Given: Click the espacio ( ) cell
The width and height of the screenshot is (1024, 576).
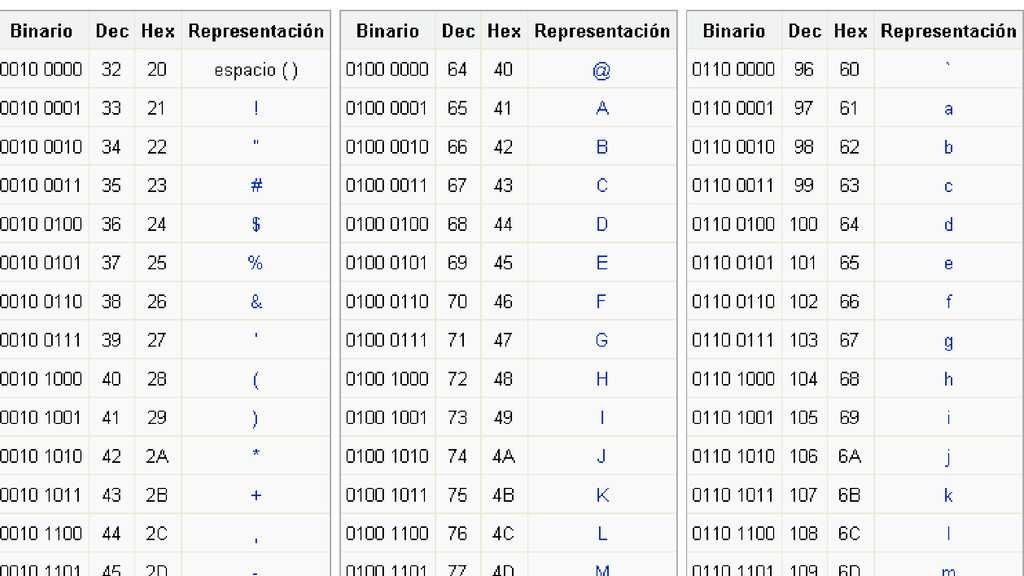Looking at the screenshot, I should tap(256, 69).
